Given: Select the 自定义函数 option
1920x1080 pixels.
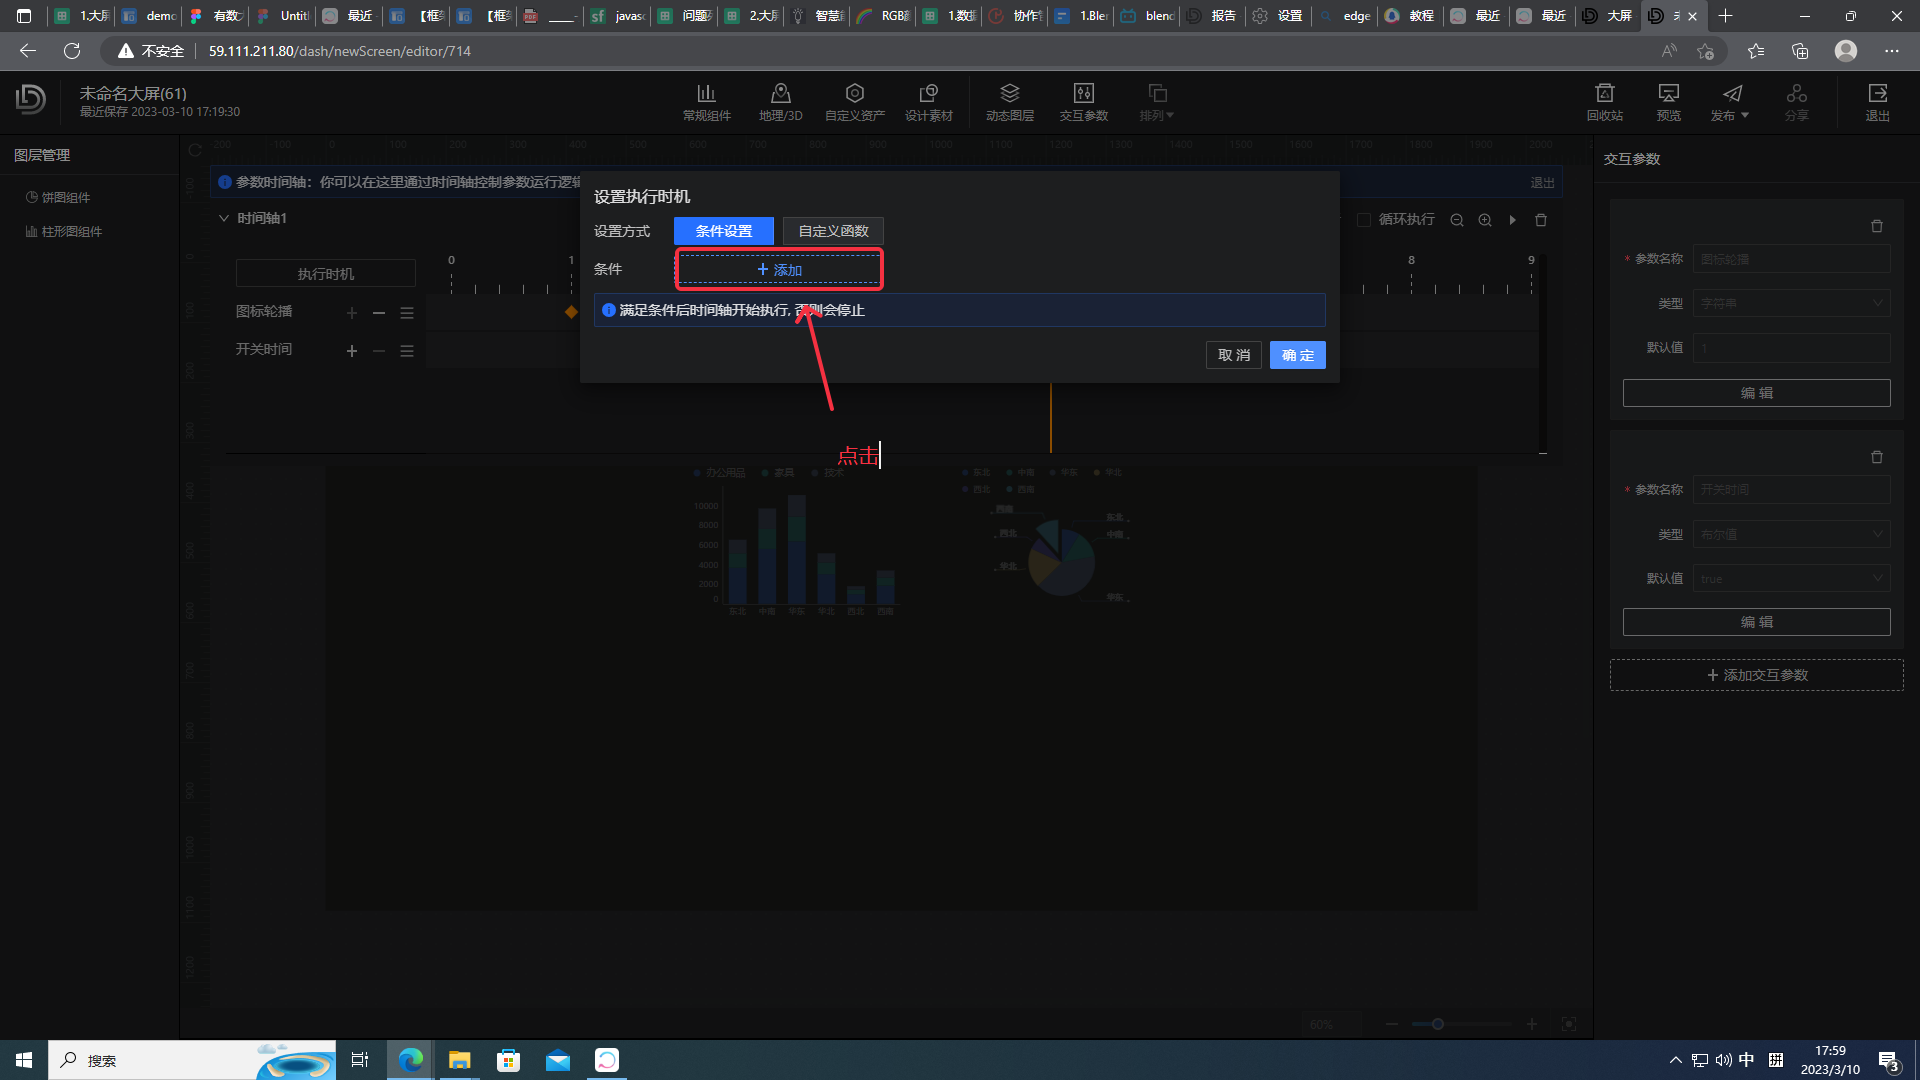Looking at the screenshot, I should tap(833, 231).
